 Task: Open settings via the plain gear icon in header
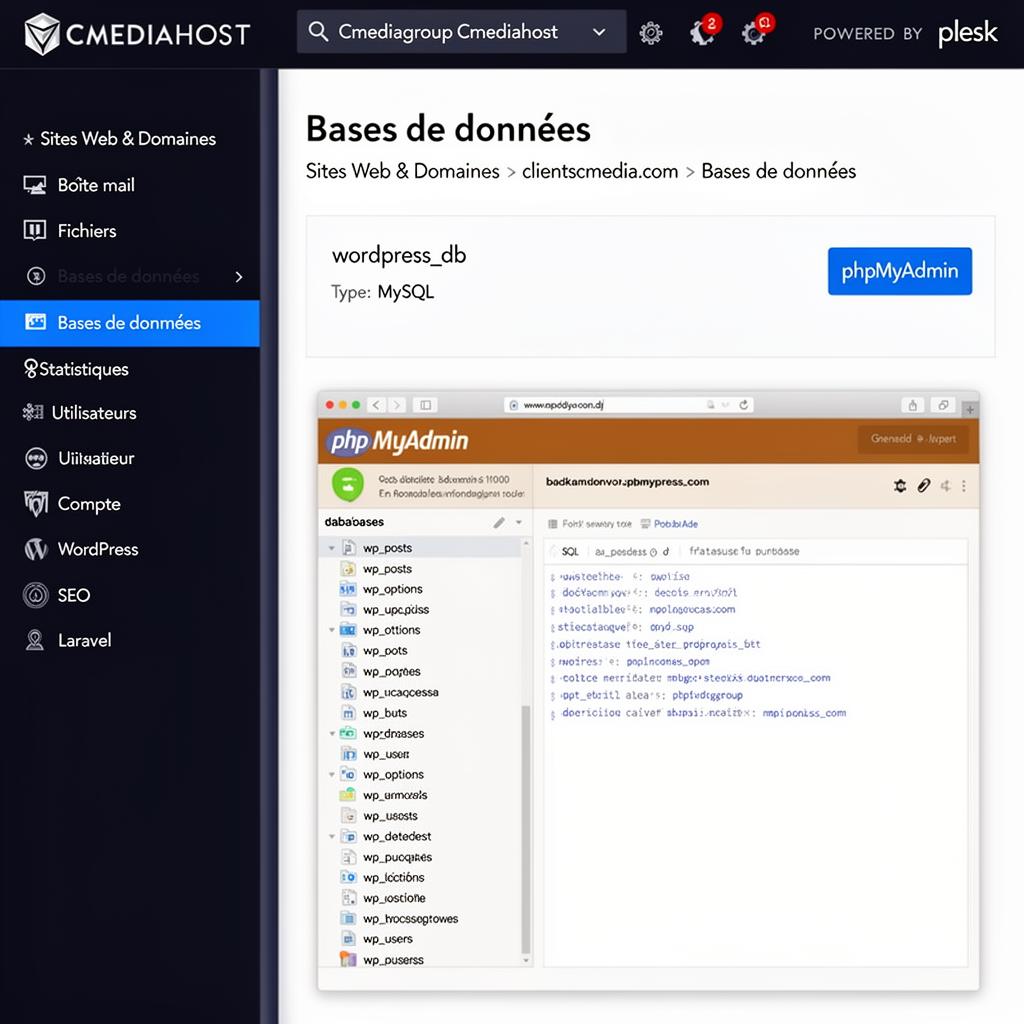tap(650, 33)
